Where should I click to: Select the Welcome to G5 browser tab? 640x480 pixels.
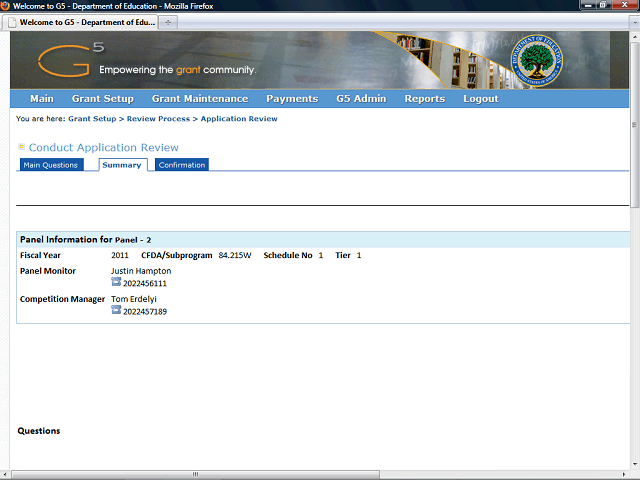pos(81,22)
